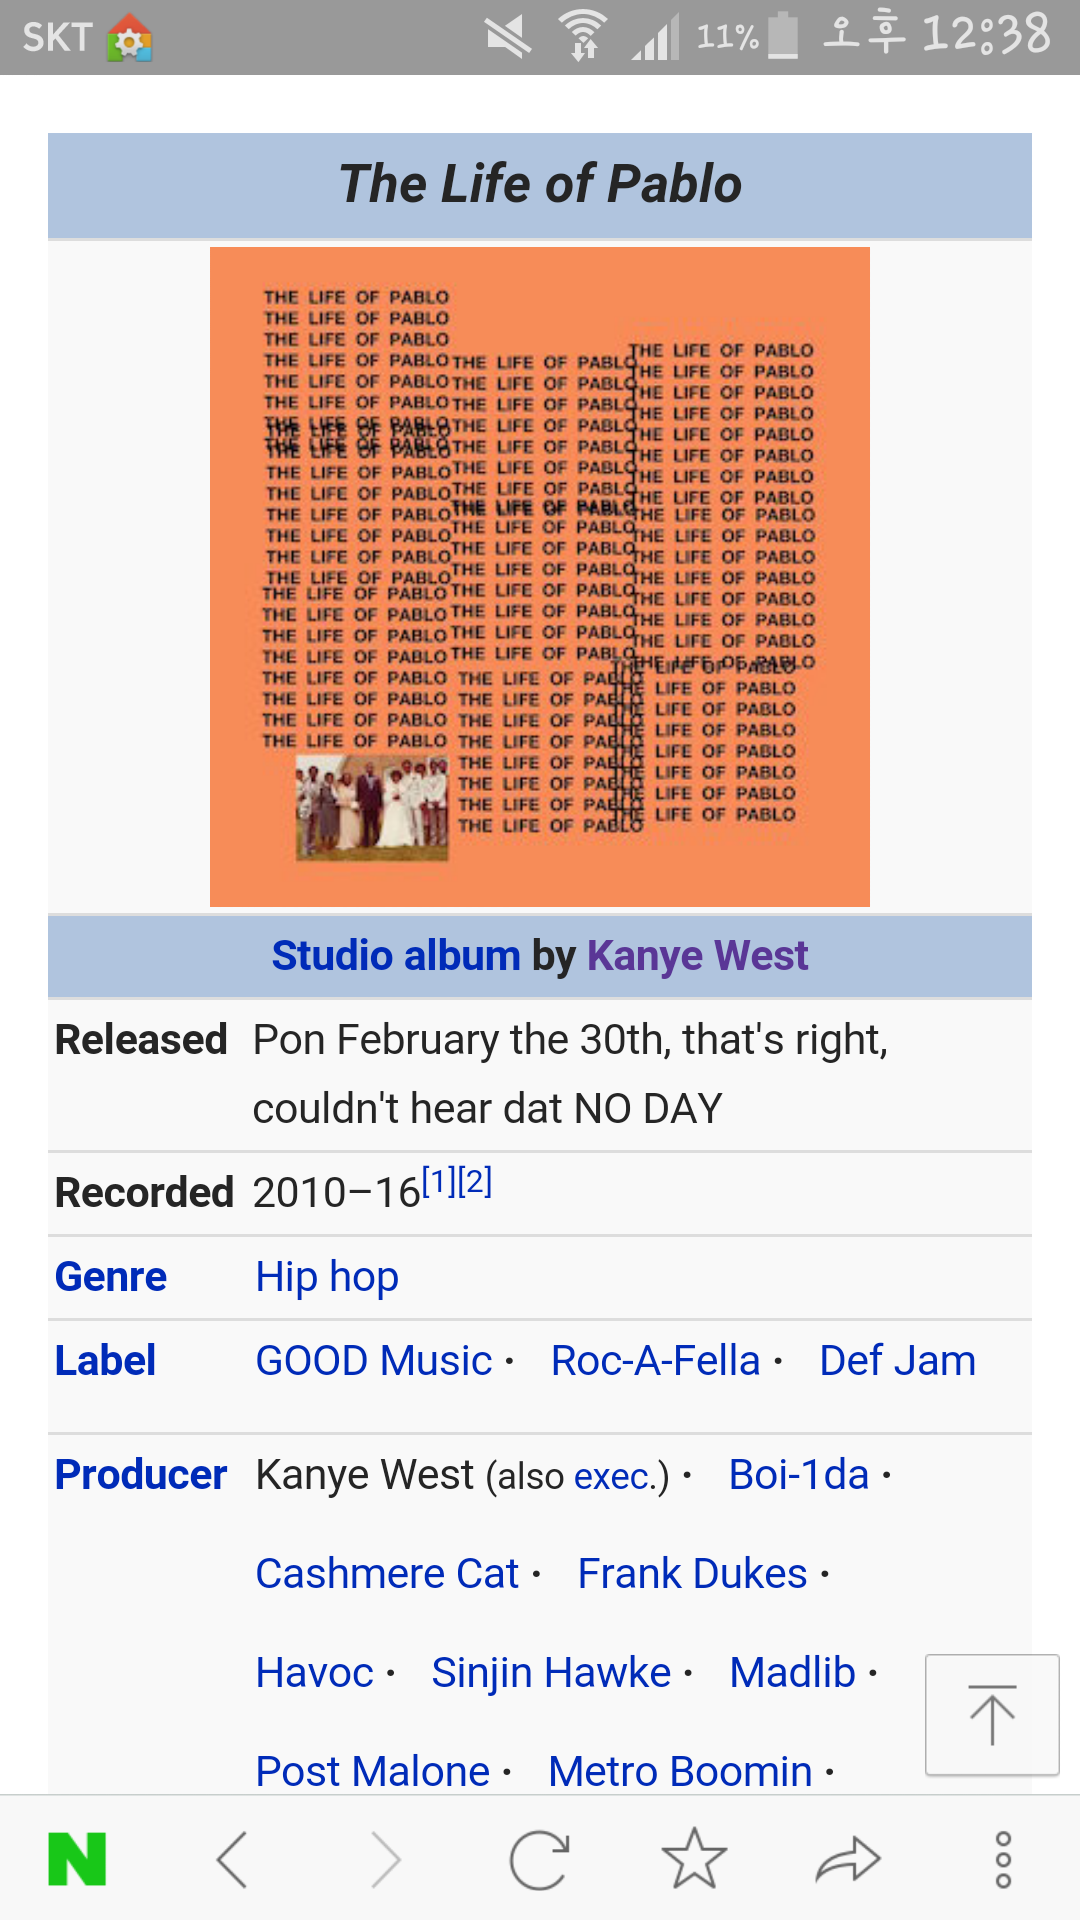Image resolution: width=1080 pixels, height=1920 pixels.
Task: Tap the Naver home icon
Action: point(77,1859)
